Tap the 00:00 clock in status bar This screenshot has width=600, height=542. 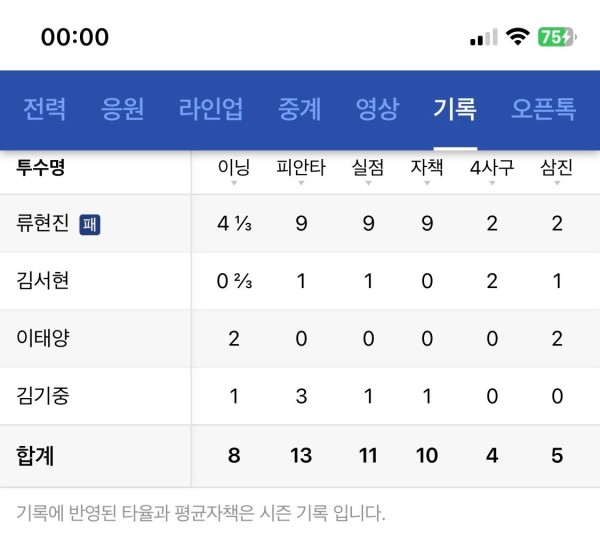pyautogui.click(x=75, y=37)
